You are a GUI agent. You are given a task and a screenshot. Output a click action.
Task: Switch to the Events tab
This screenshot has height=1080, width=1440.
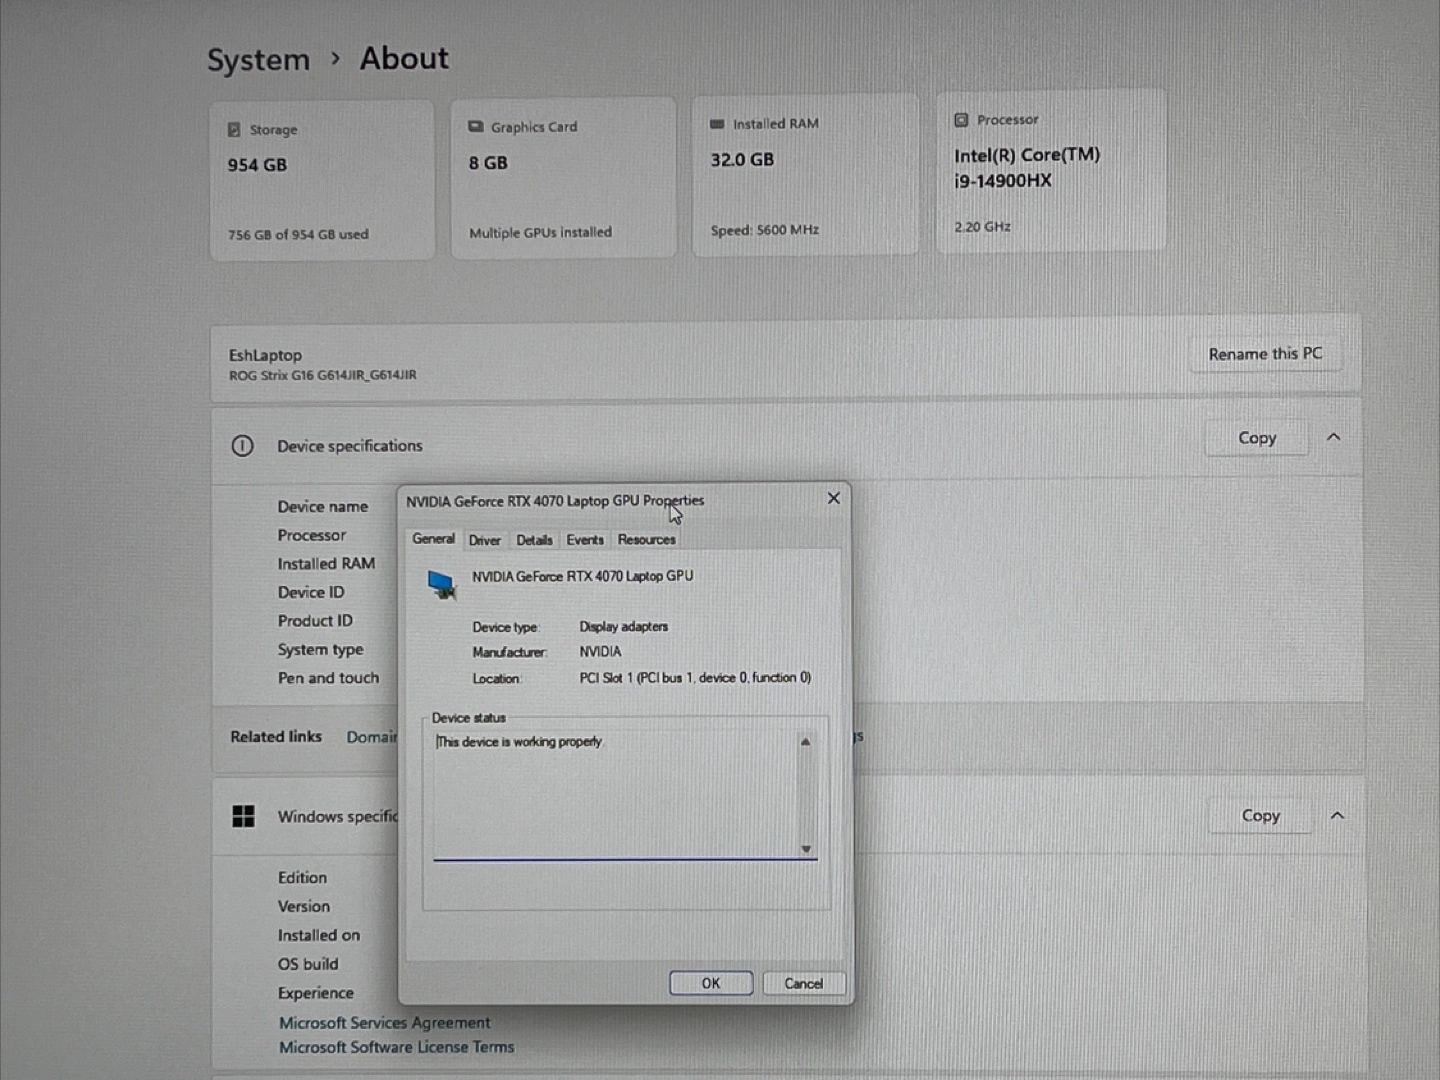(x=585, y=540)
